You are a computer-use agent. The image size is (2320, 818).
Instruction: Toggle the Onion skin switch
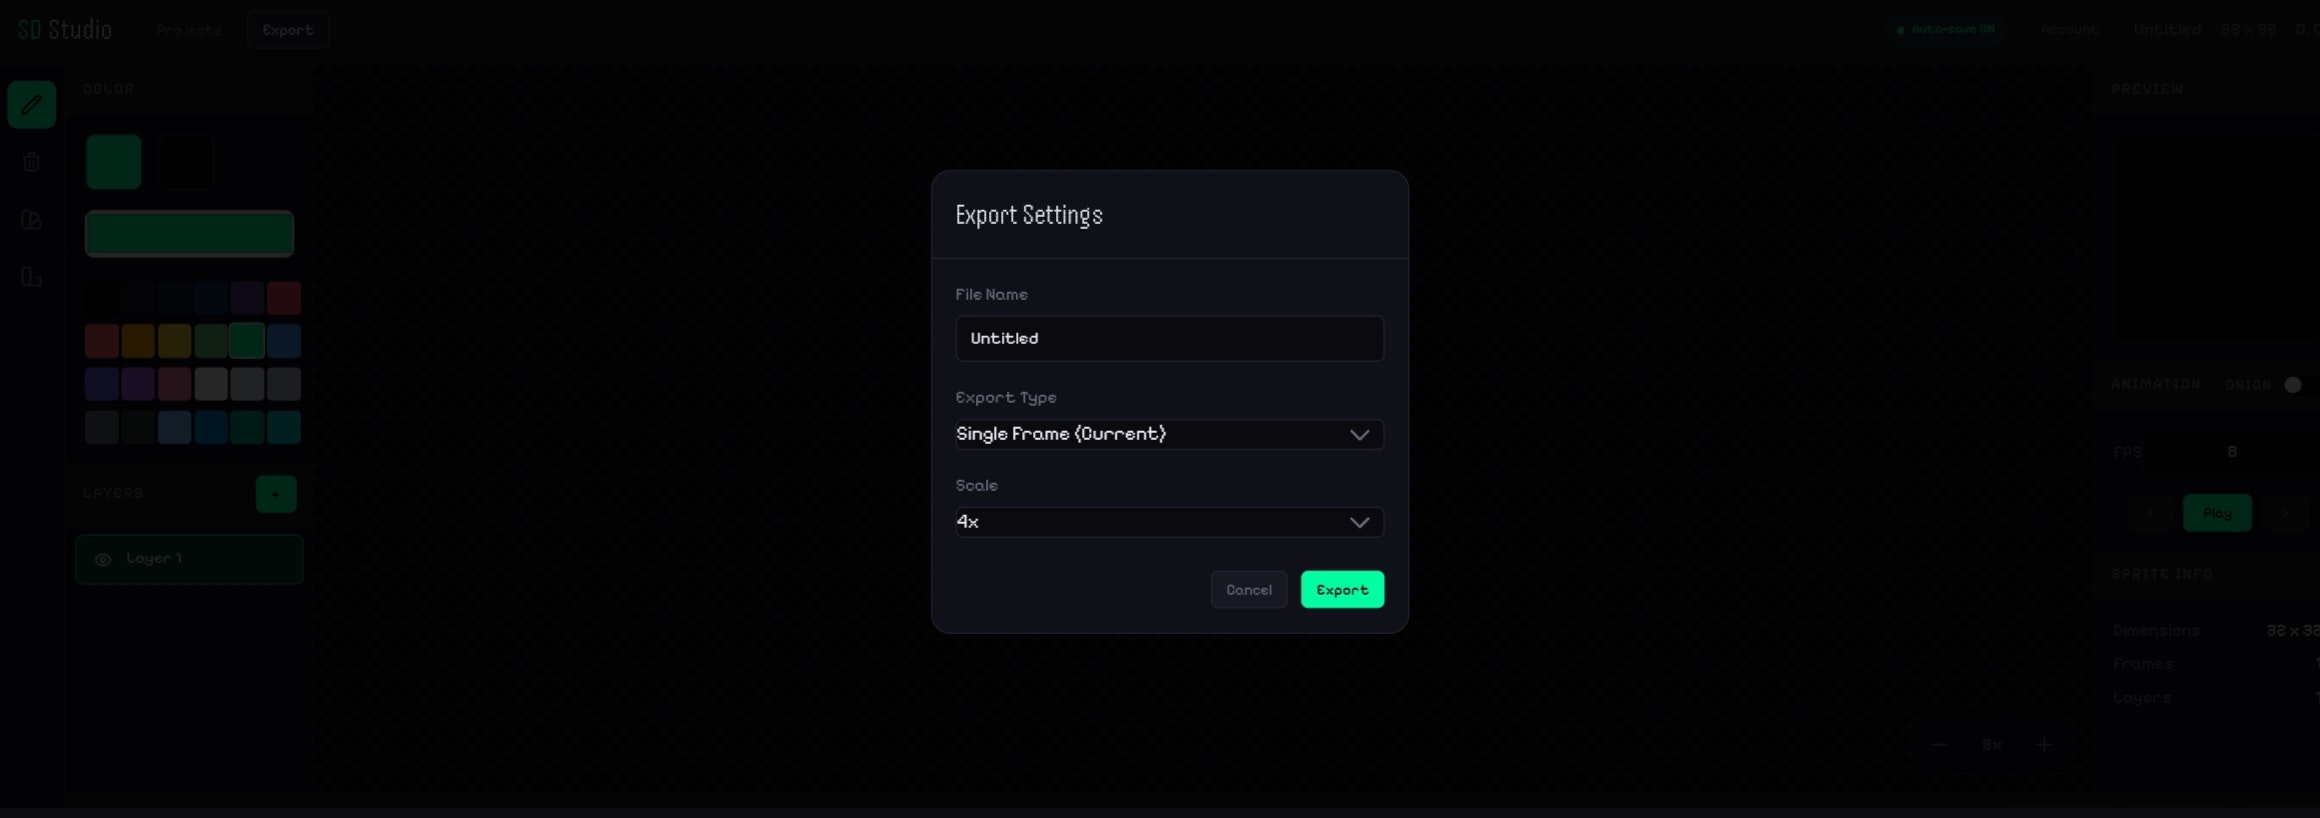click(2293, 385)
